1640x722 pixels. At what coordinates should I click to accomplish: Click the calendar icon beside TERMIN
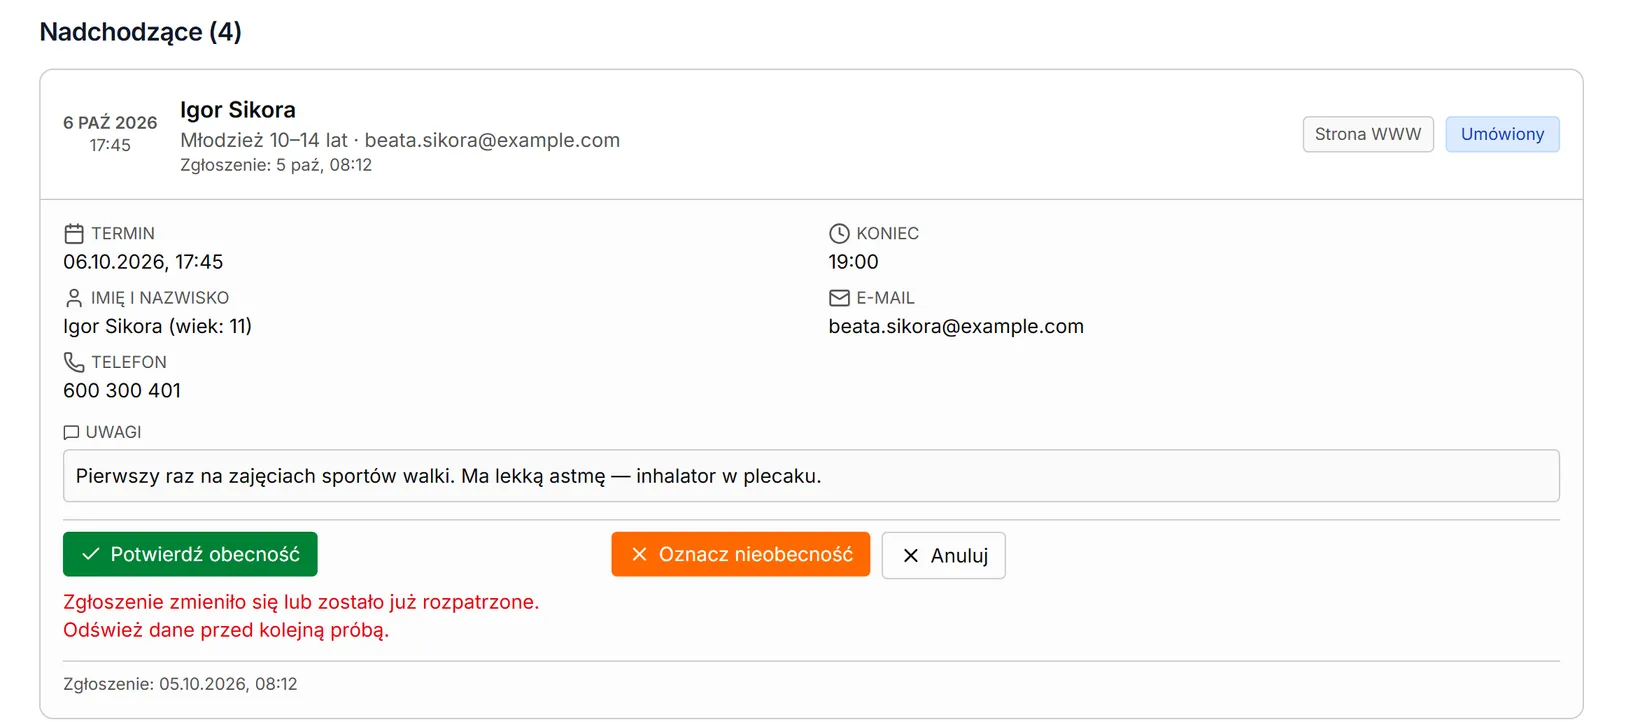[74, 234]
